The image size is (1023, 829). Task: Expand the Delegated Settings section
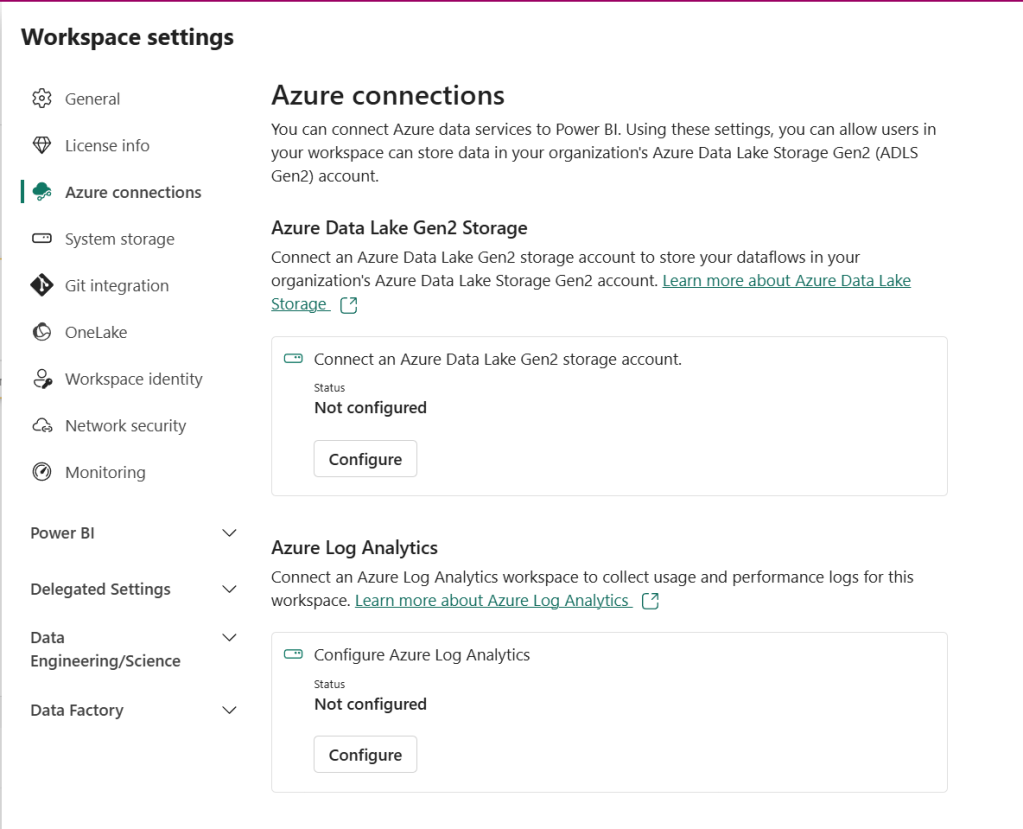pos(229,589)
